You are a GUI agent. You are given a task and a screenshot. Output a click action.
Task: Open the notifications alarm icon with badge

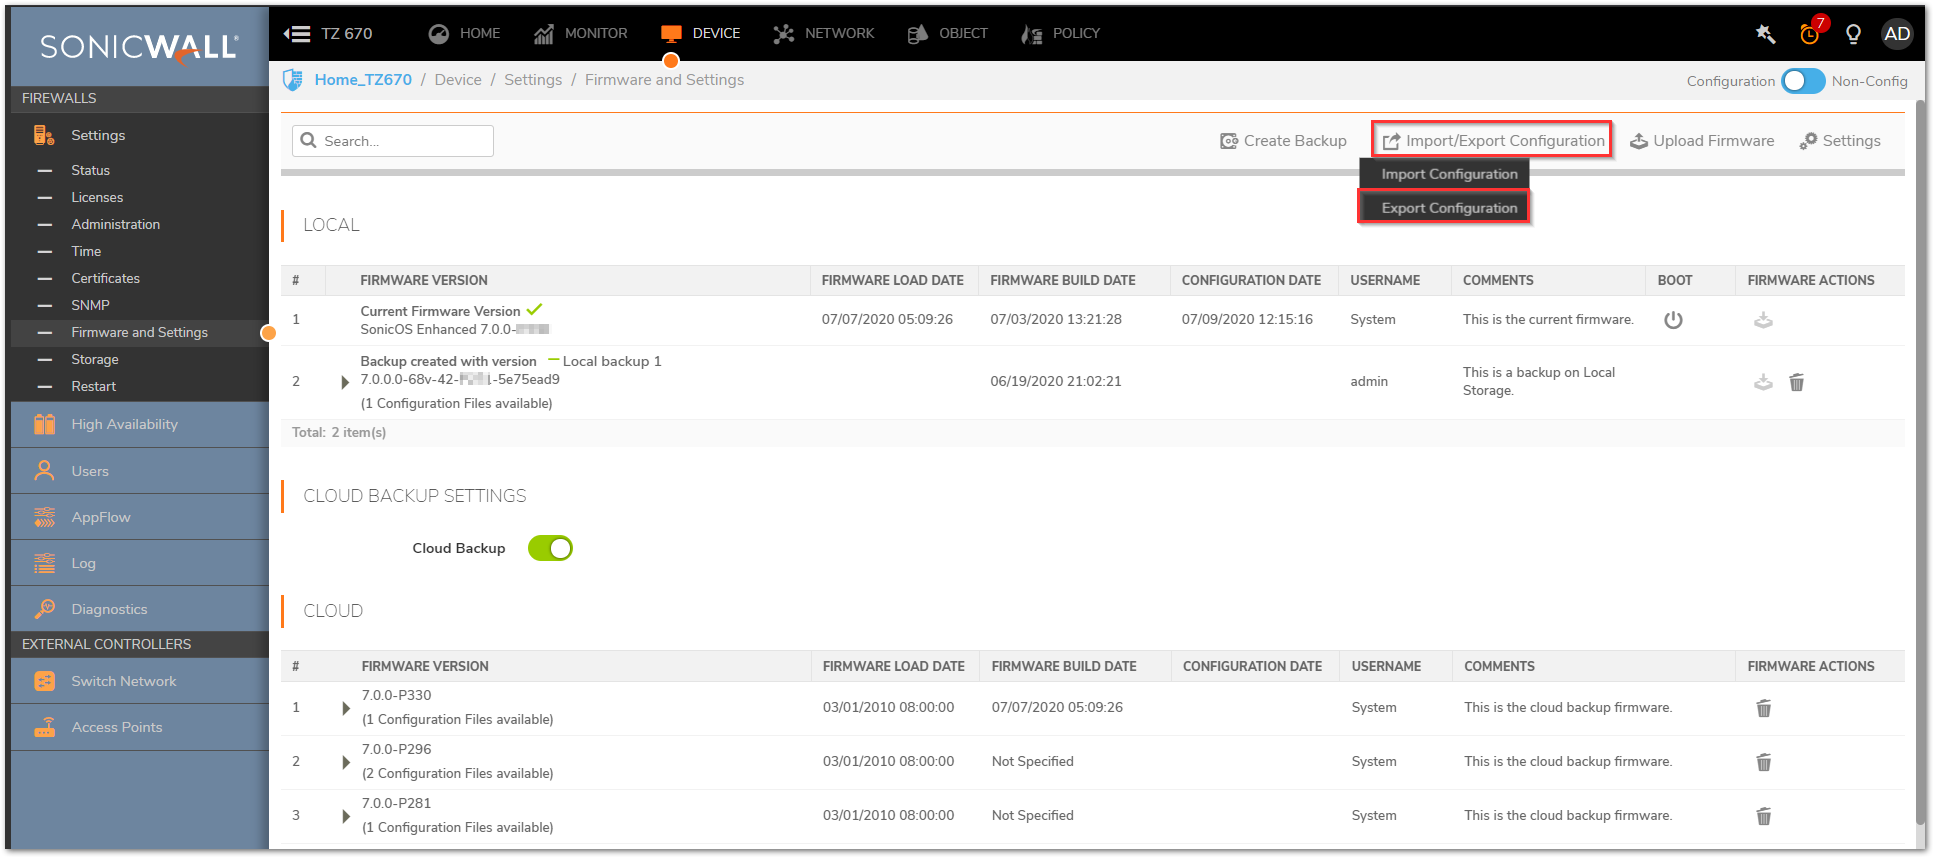pos(1809,34)
